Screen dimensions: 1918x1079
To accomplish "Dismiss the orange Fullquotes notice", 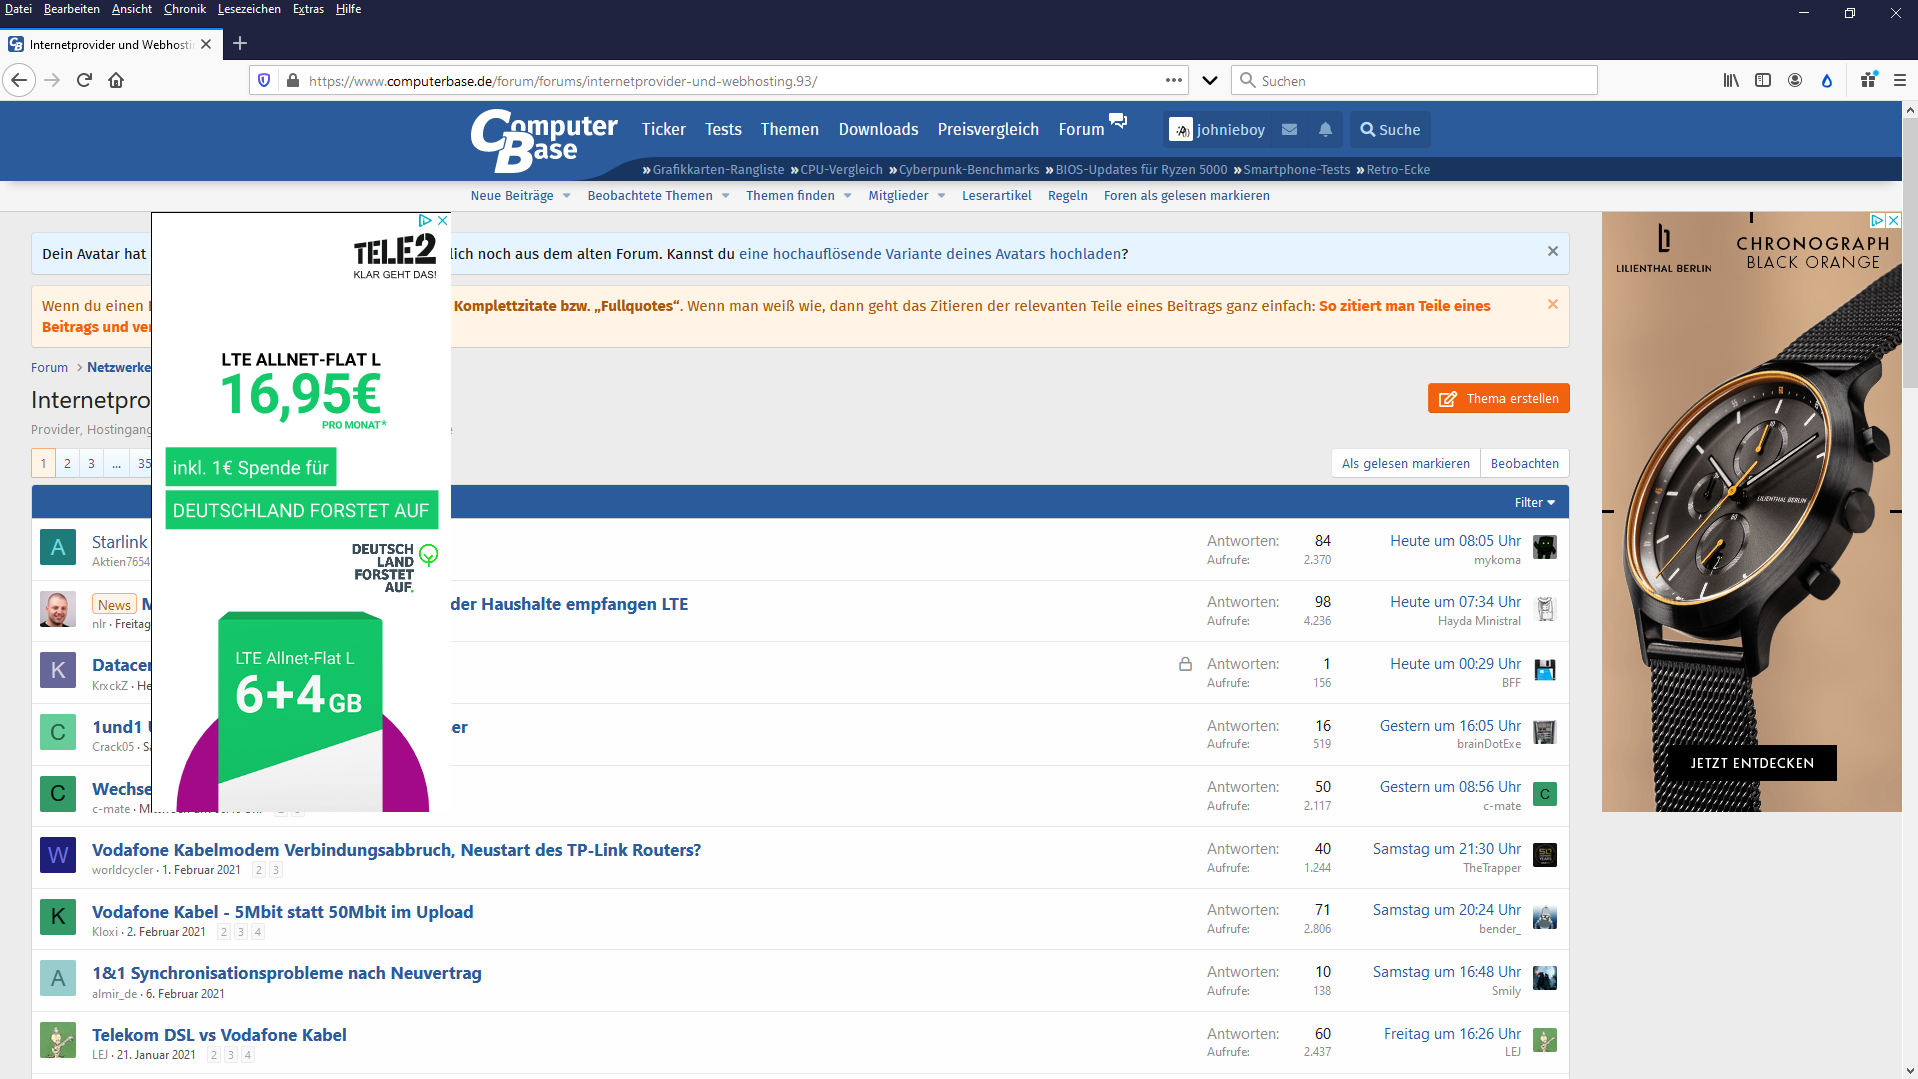I will point(1553,304).
